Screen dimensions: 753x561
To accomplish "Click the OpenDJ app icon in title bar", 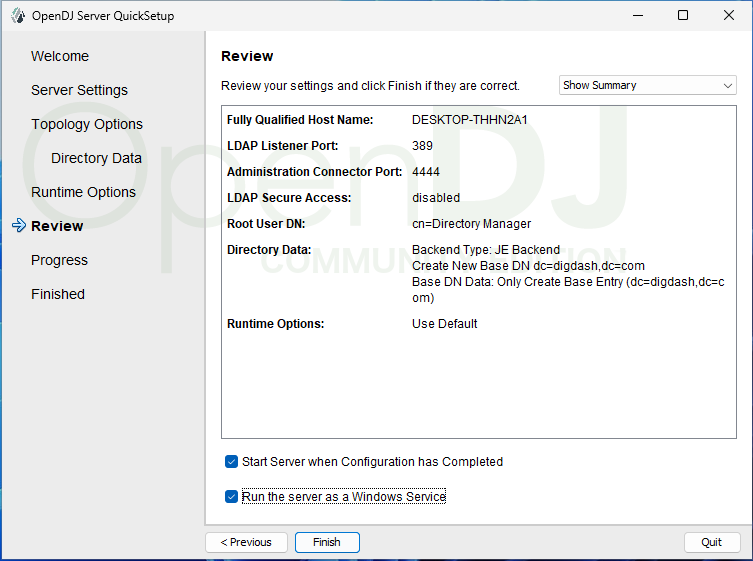I will [x=17, y=15].
